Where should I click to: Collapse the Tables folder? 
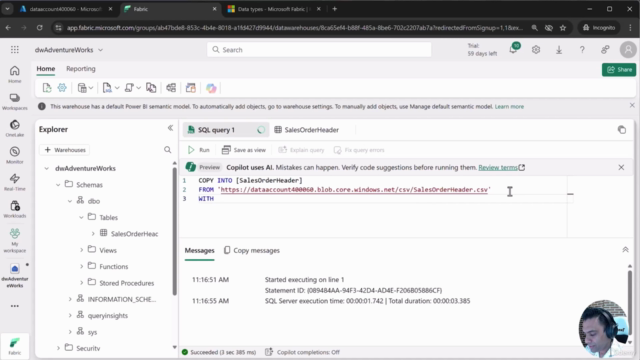(81, 218)
